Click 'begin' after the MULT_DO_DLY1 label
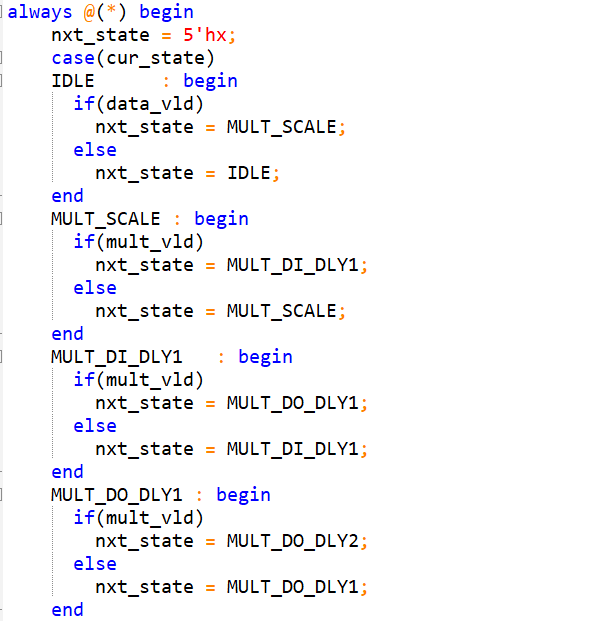Image resolution: width=591 pixels, height=621 pixels. (243, 495)
